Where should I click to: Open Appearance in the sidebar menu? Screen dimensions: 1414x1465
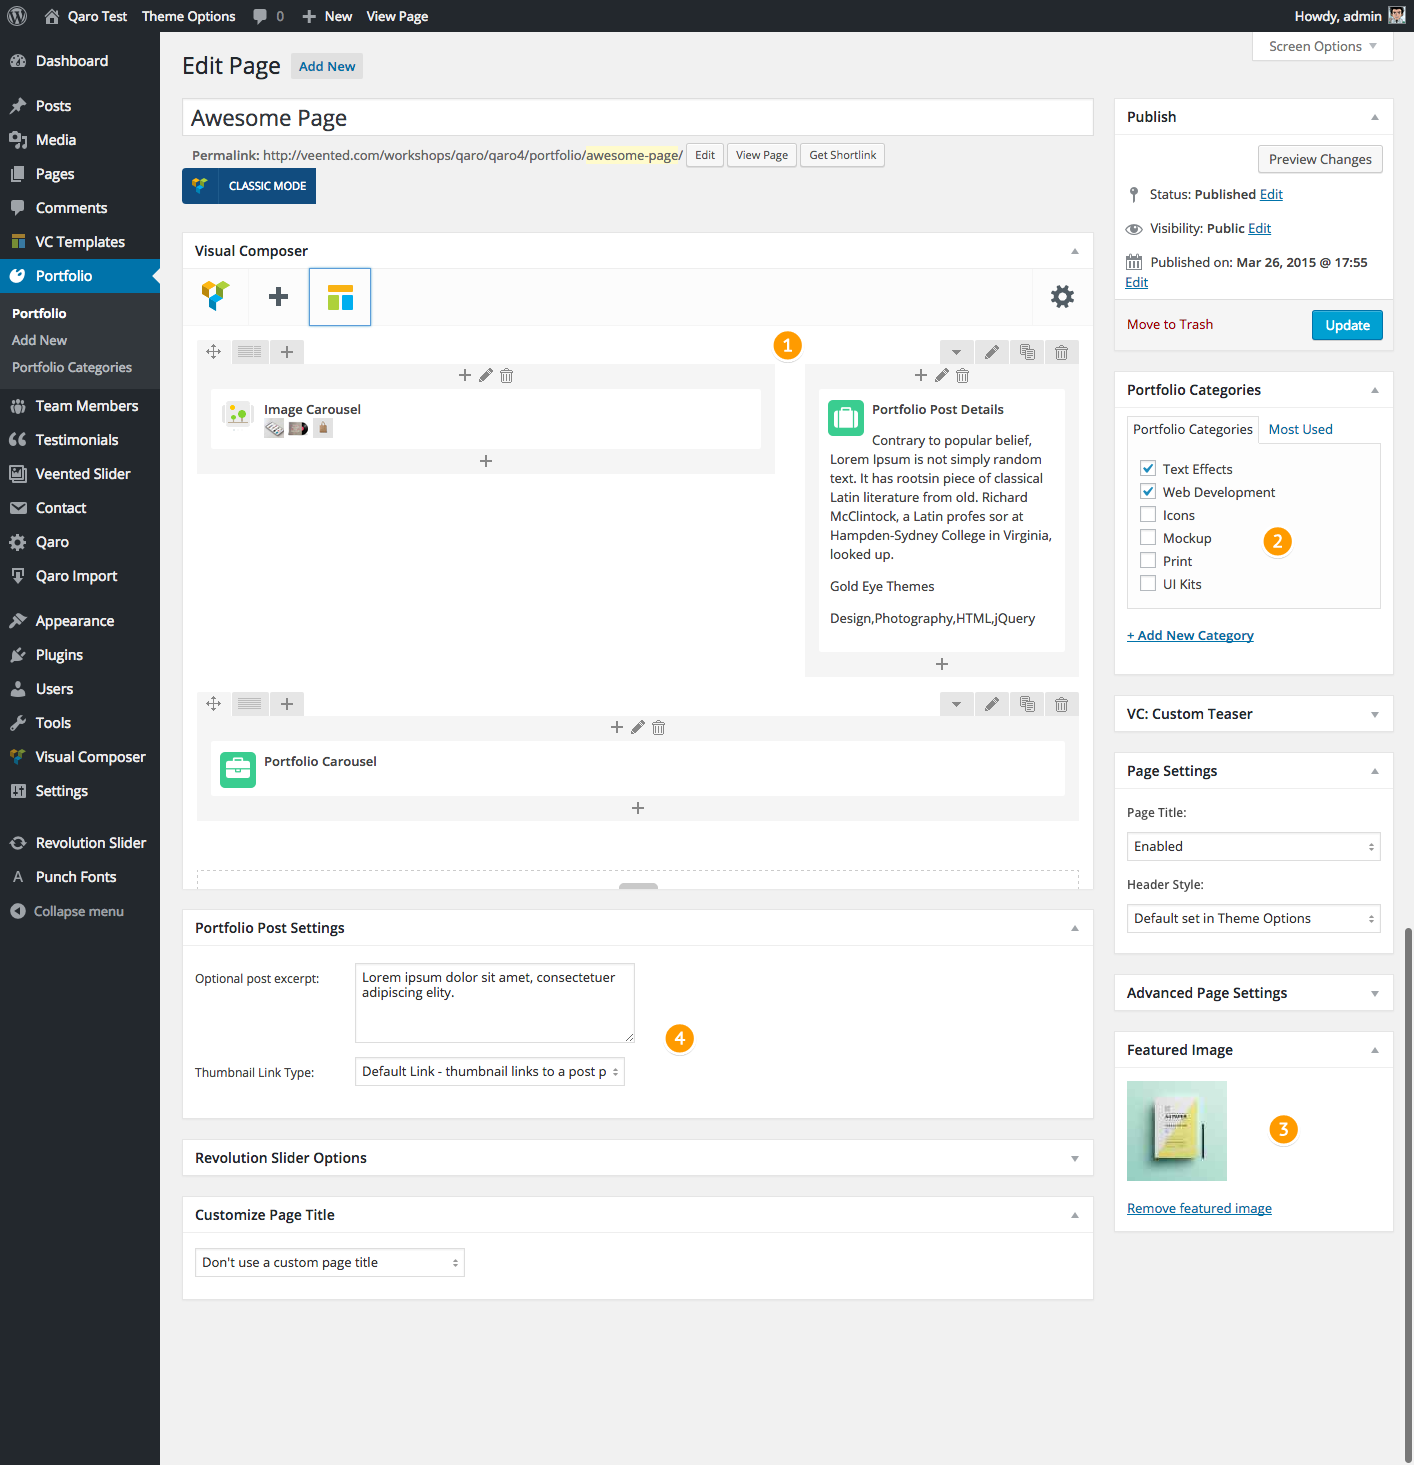click(75, 621)
